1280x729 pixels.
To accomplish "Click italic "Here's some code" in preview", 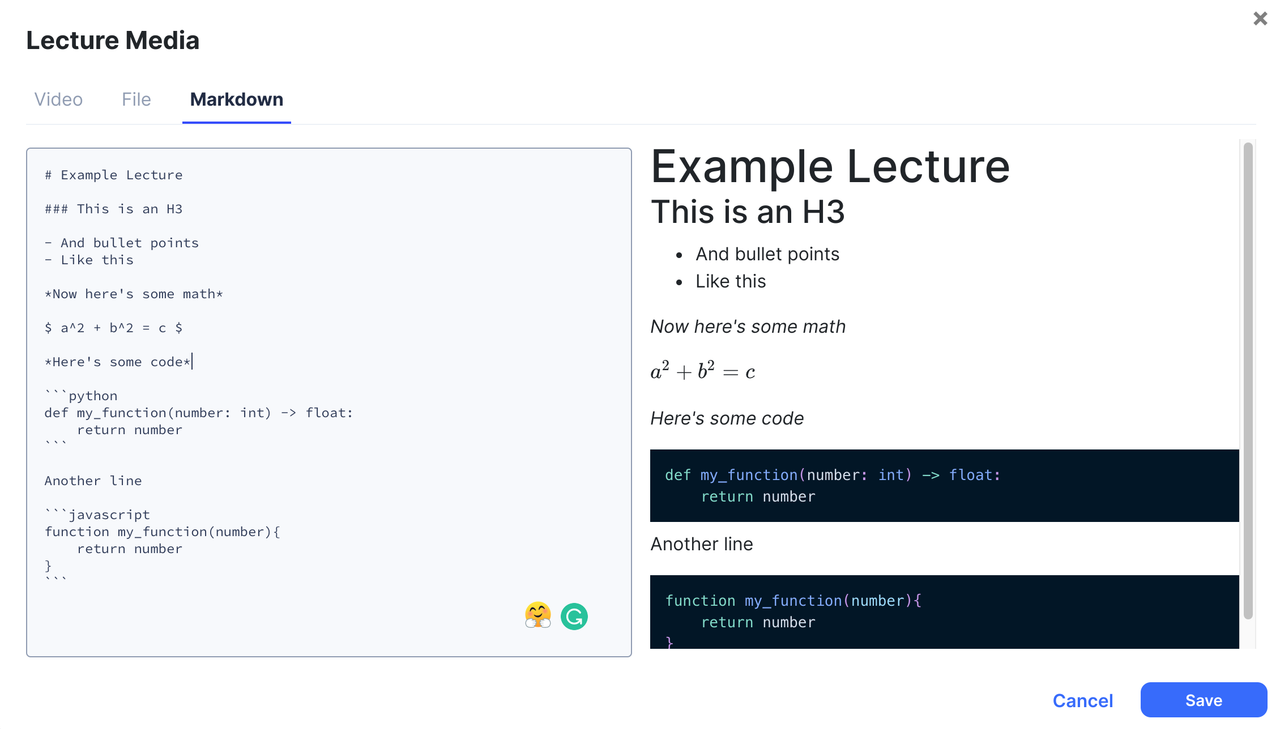I will point(727,419).
